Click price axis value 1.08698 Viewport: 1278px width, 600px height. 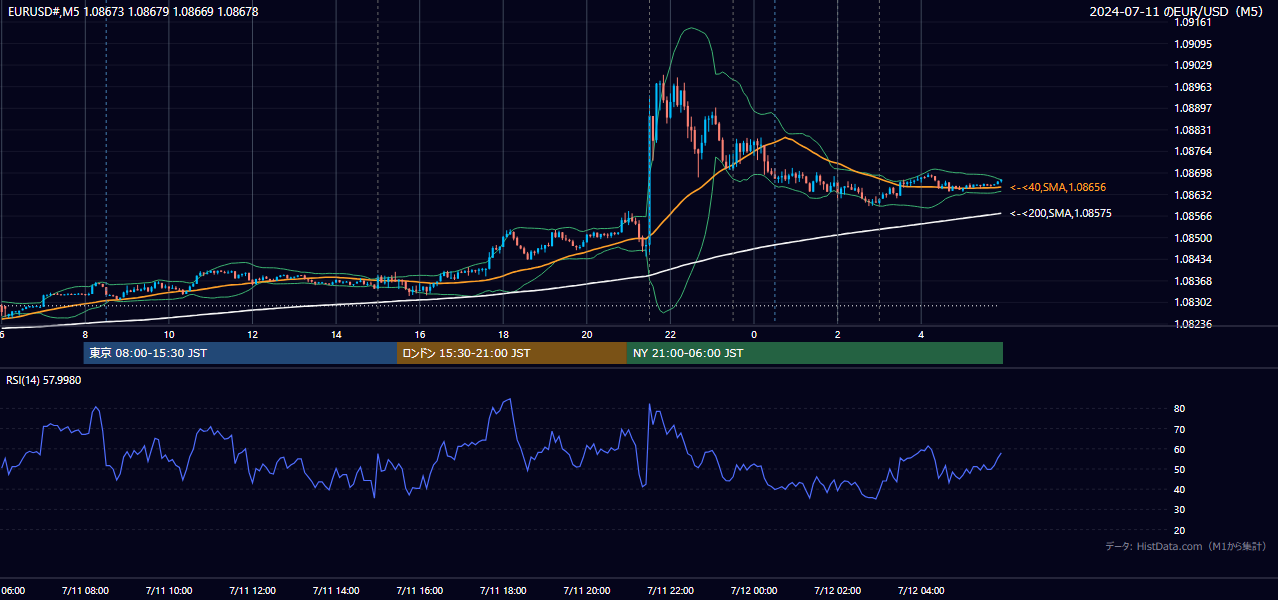(1192, 173)
